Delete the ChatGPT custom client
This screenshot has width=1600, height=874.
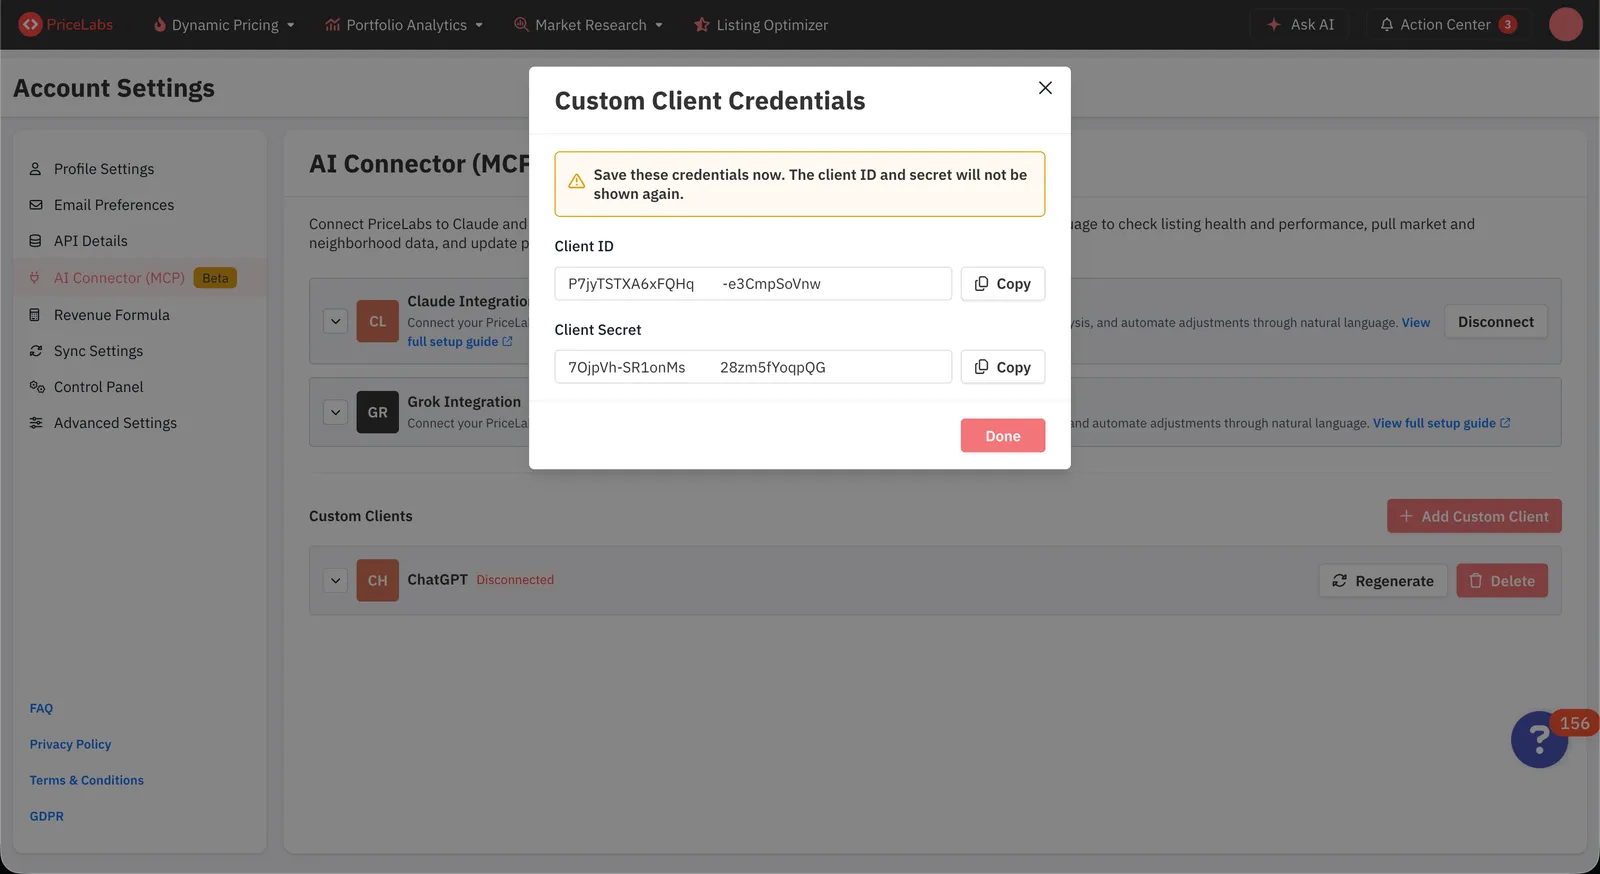[1502, 581]
